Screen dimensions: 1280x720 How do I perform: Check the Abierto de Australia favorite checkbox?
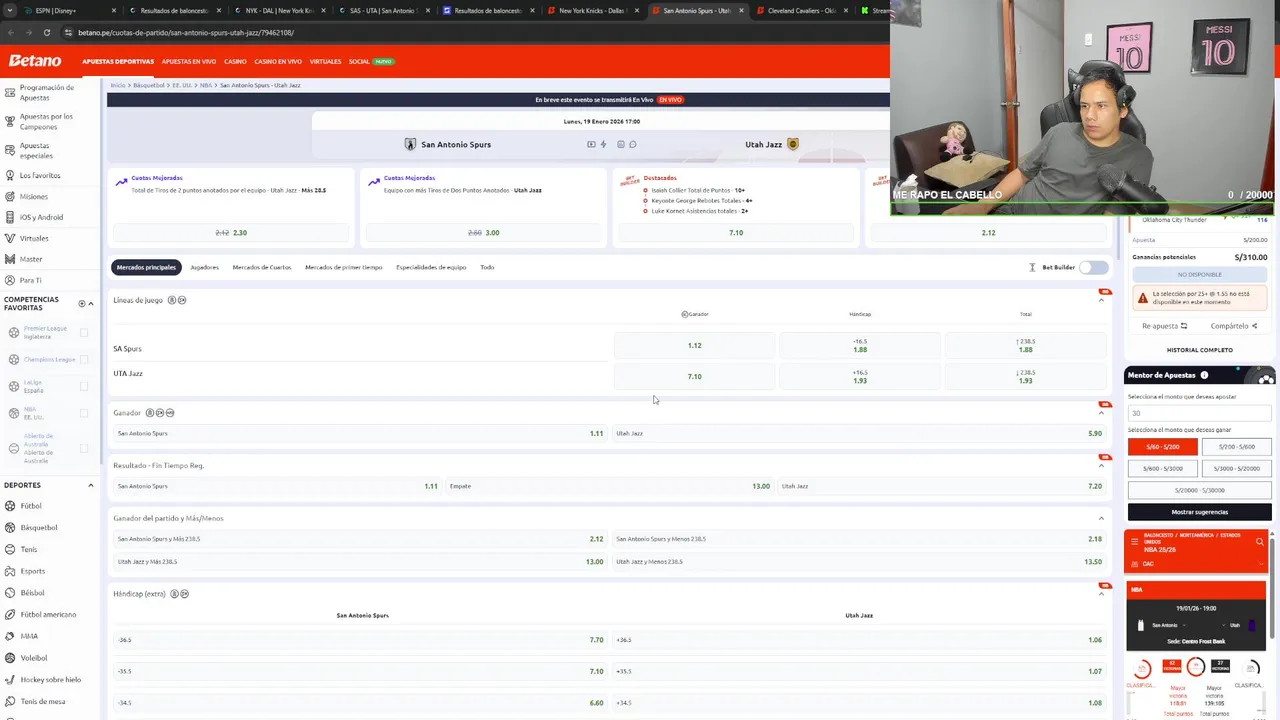(83, 448)
